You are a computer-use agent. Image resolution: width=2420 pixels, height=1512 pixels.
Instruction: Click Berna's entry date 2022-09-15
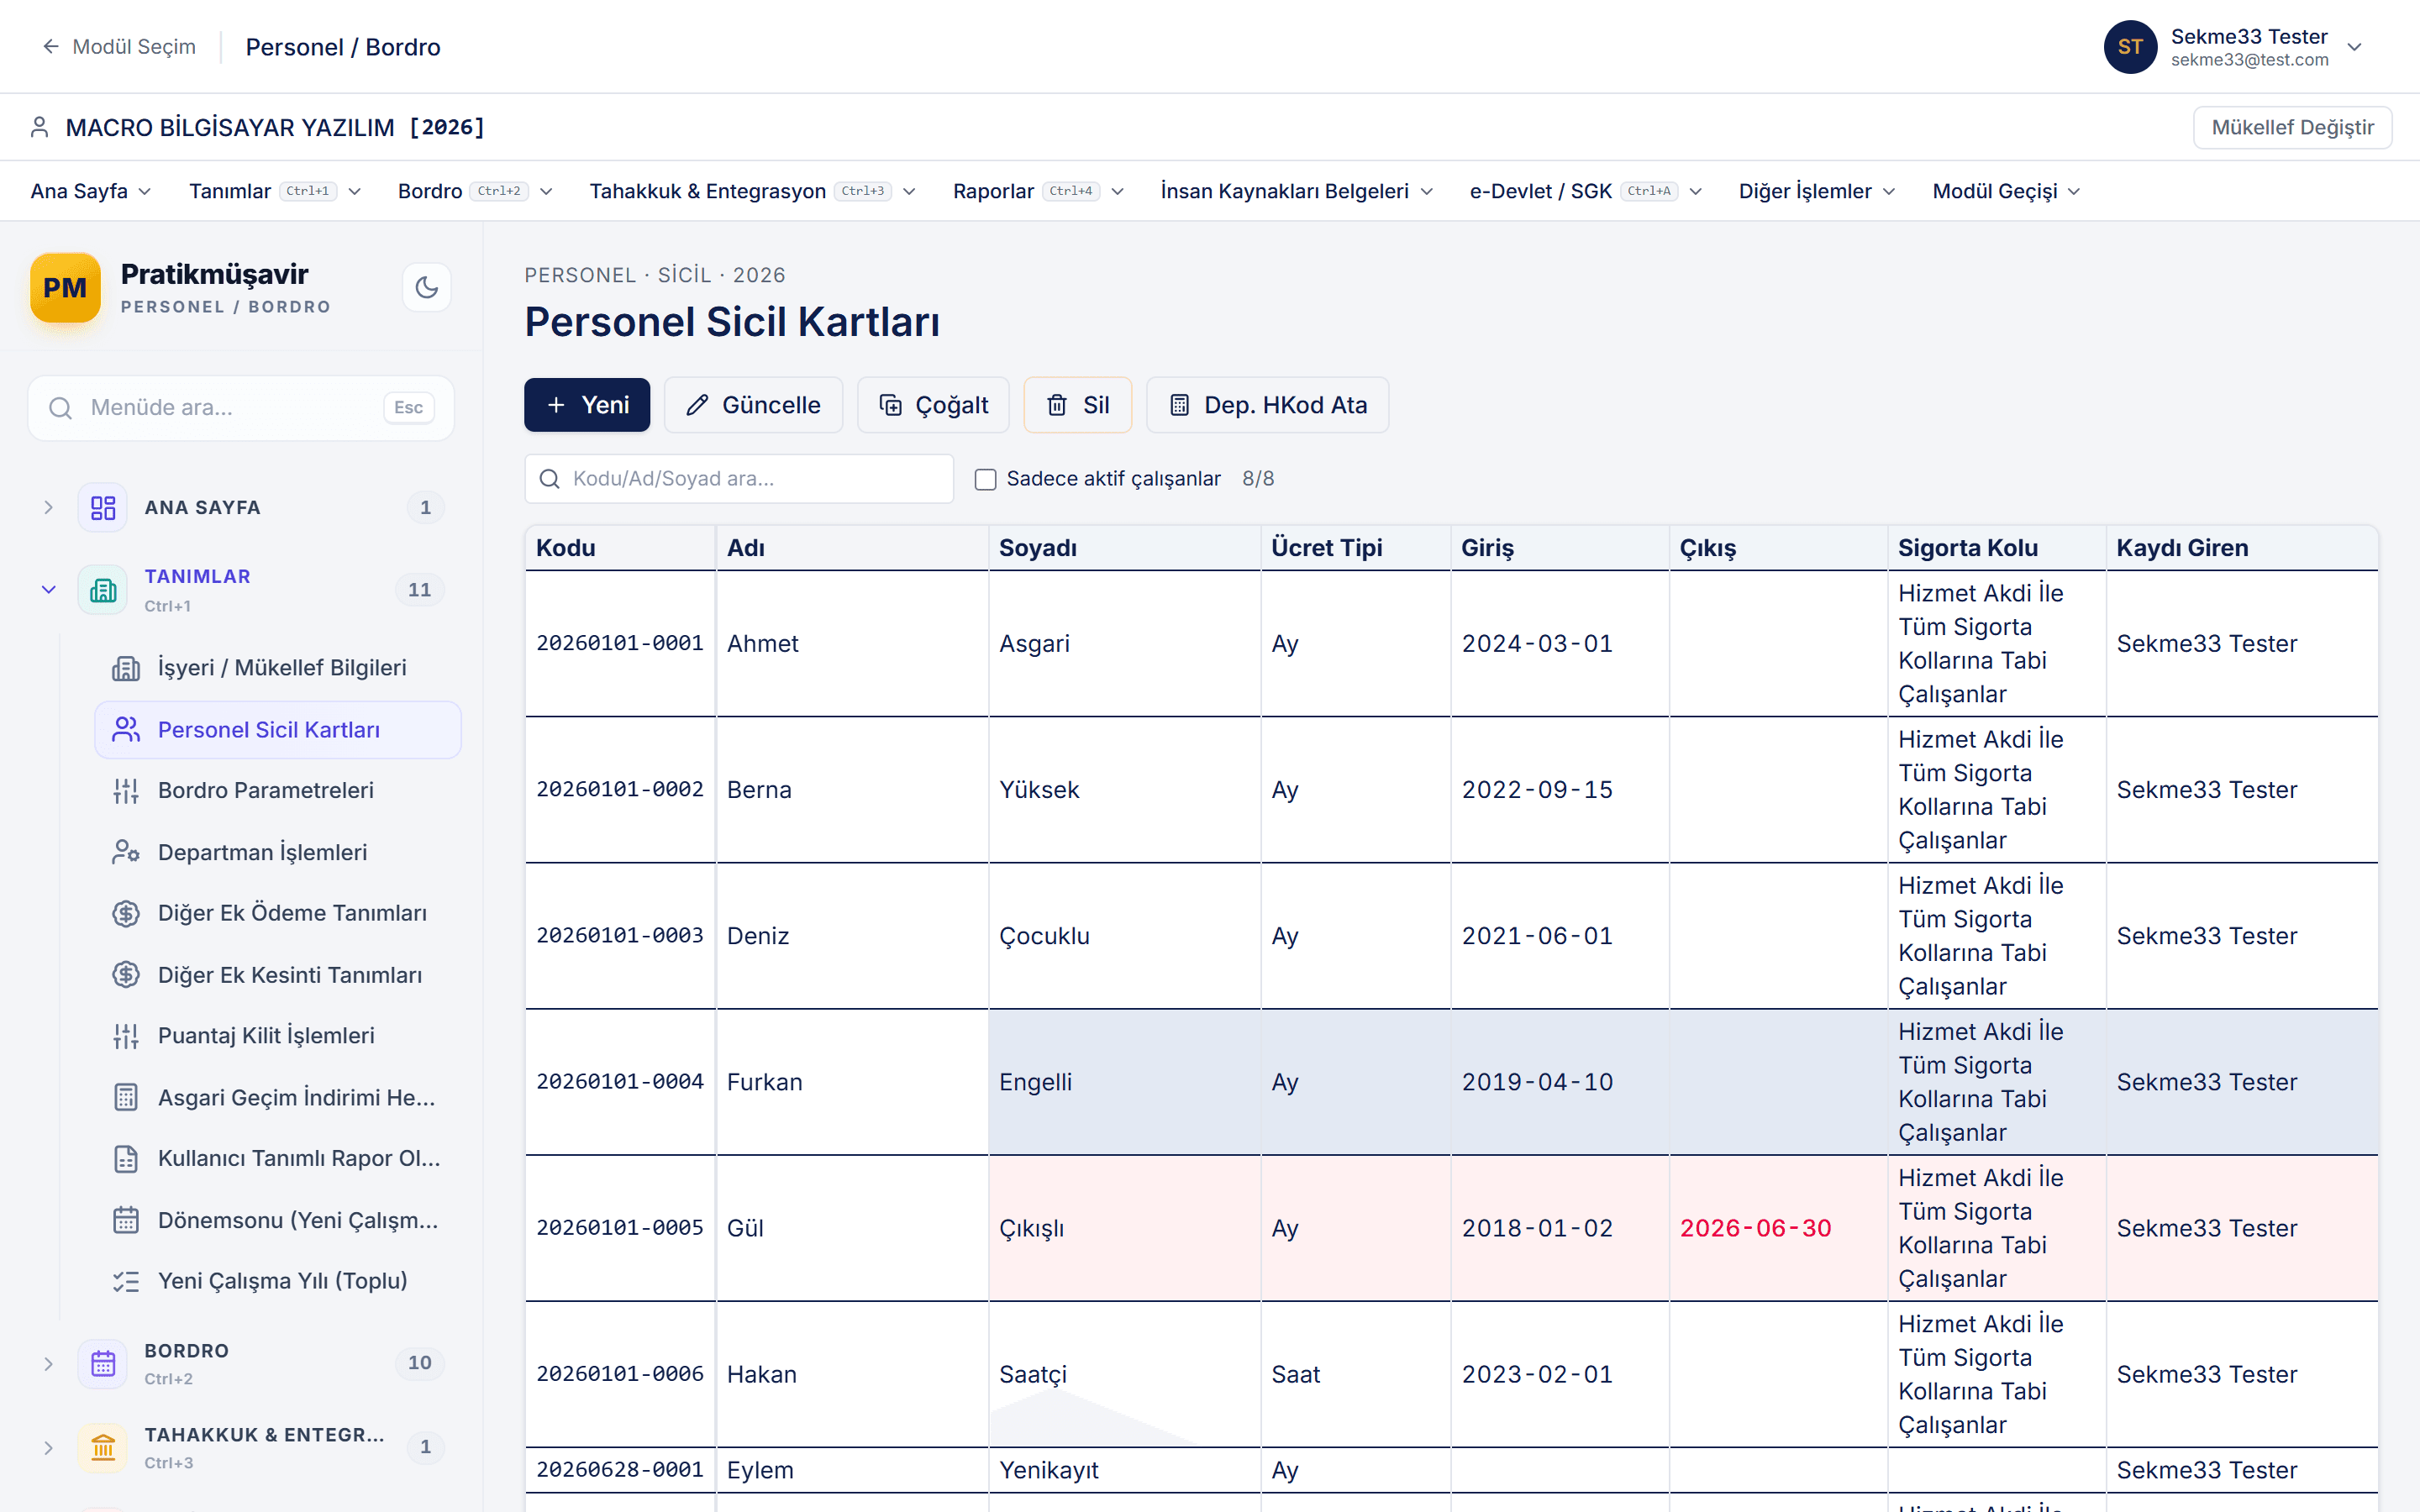1537,790
